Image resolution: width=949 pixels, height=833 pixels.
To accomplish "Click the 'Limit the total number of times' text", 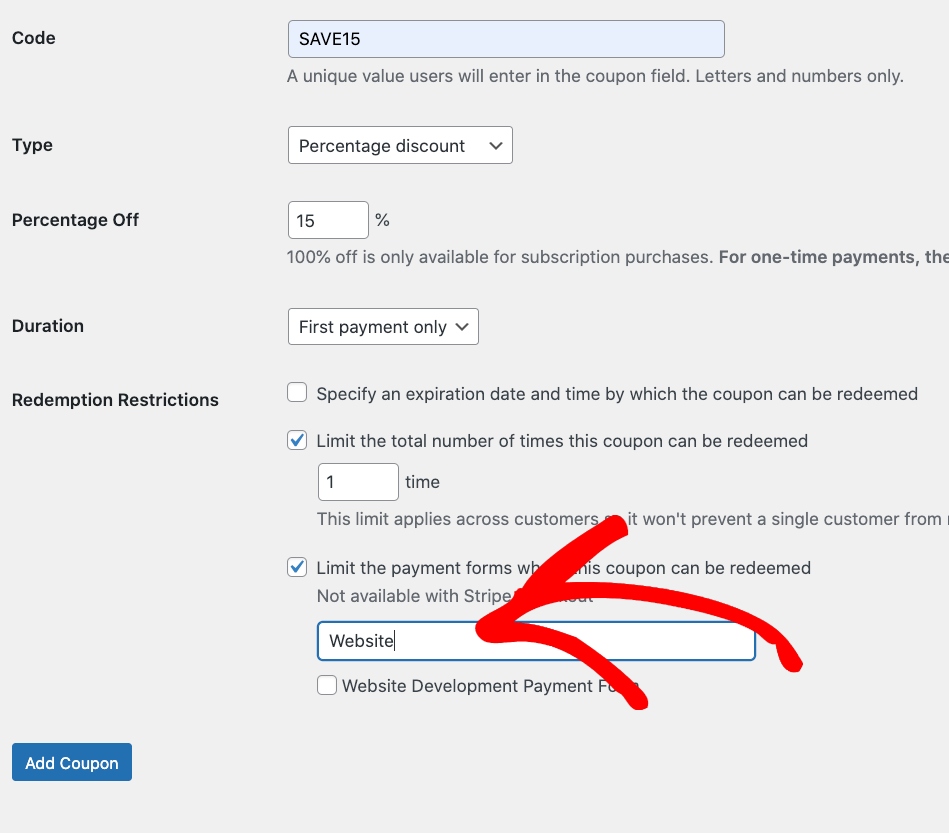I will (561, 441).
